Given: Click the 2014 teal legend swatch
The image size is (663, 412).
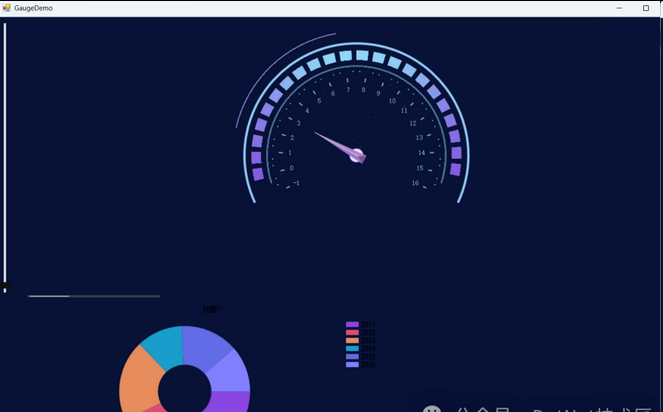Looking at the screenshot, I should point(352,348).
